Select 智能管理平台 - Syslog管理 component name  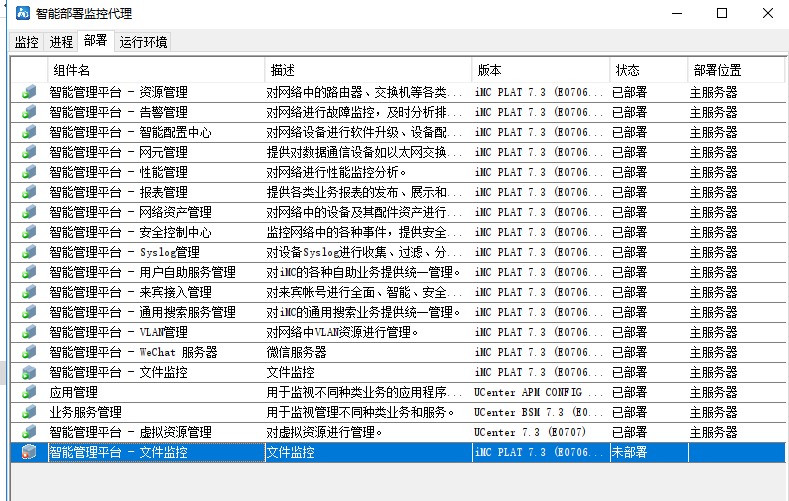coord(124,252)
